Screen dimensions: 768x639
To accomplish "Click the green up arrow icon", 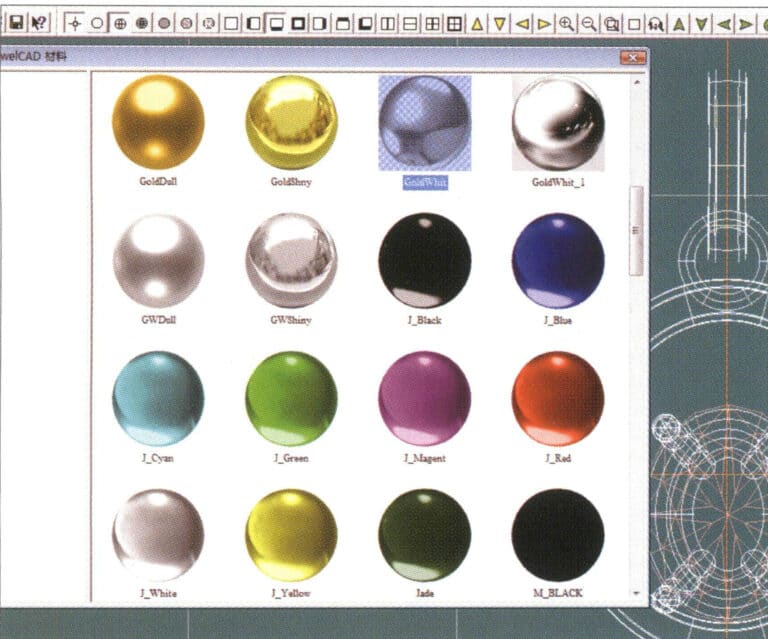I will pyautogui.click(x=679, y=24).
